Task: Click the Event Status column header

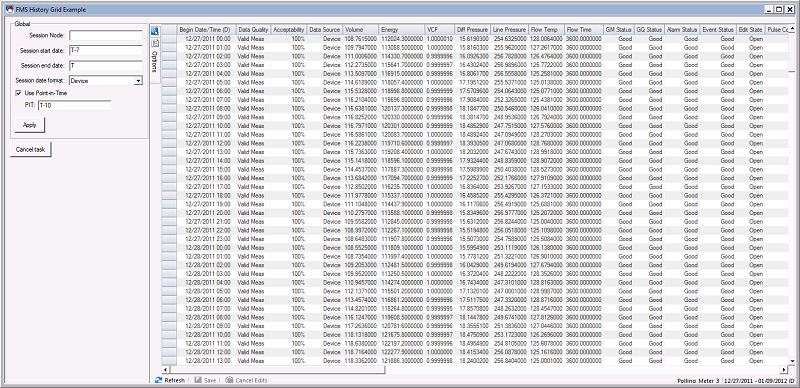Action: [x=718, y=30]
